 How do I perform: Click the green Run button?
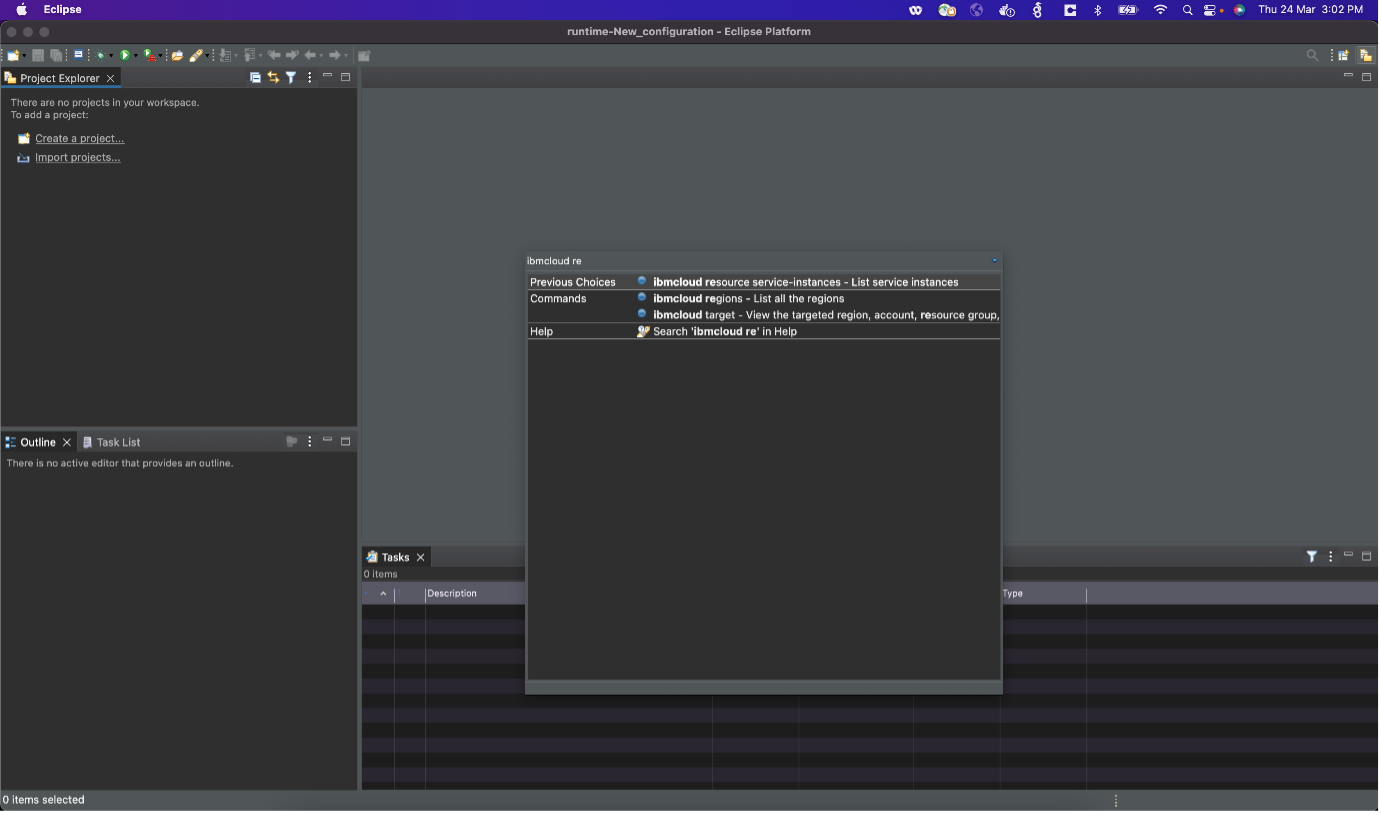pos(125,55)
